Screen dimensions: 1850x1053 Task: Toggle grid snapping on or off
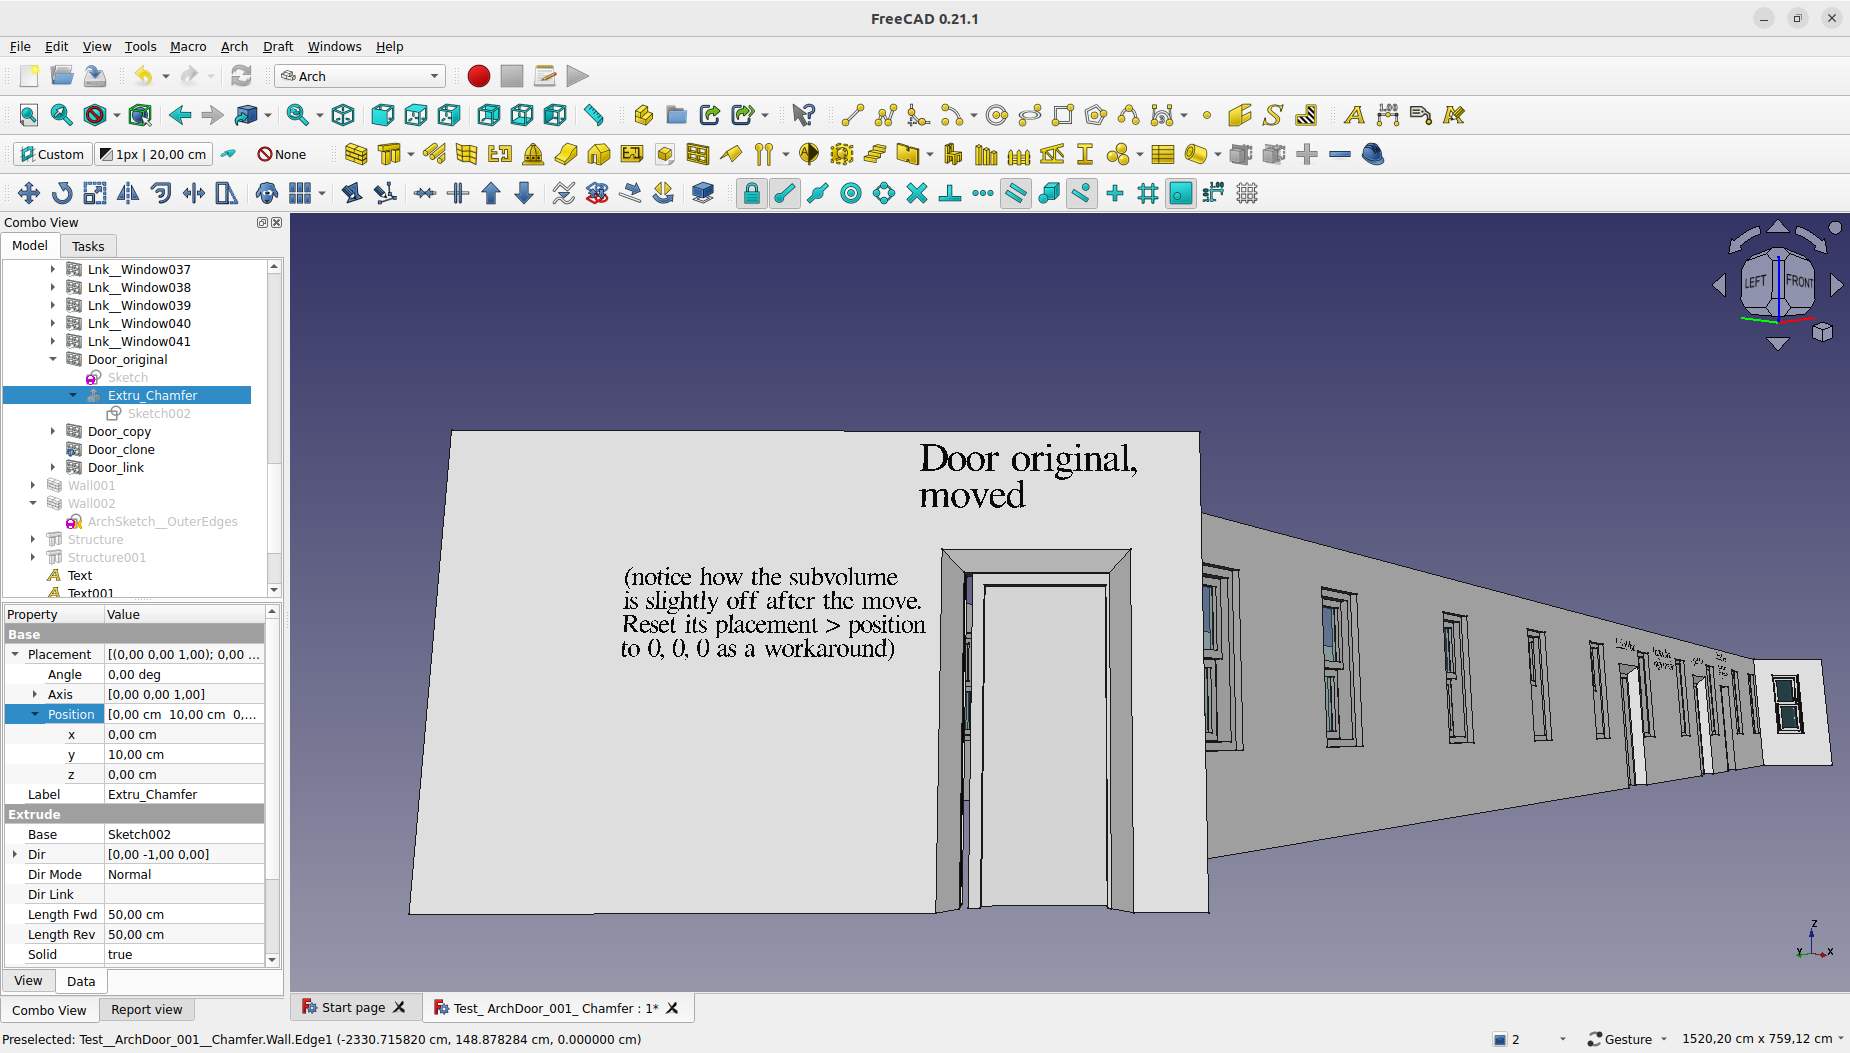[x=1146, y=193]
